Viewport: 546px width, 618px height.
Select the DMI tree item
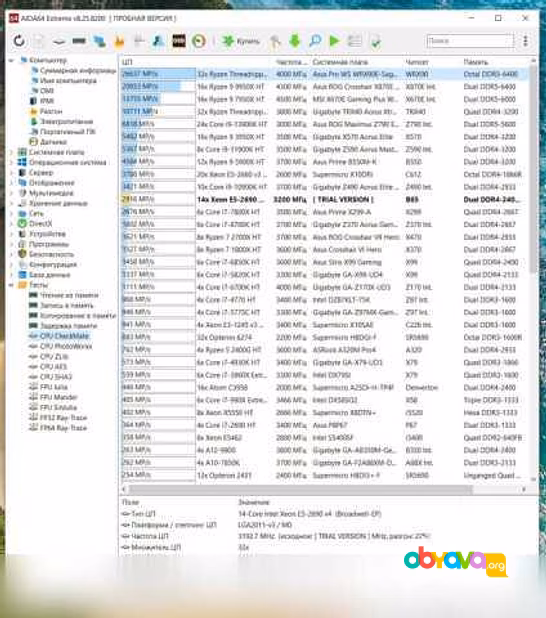(47, 91)
